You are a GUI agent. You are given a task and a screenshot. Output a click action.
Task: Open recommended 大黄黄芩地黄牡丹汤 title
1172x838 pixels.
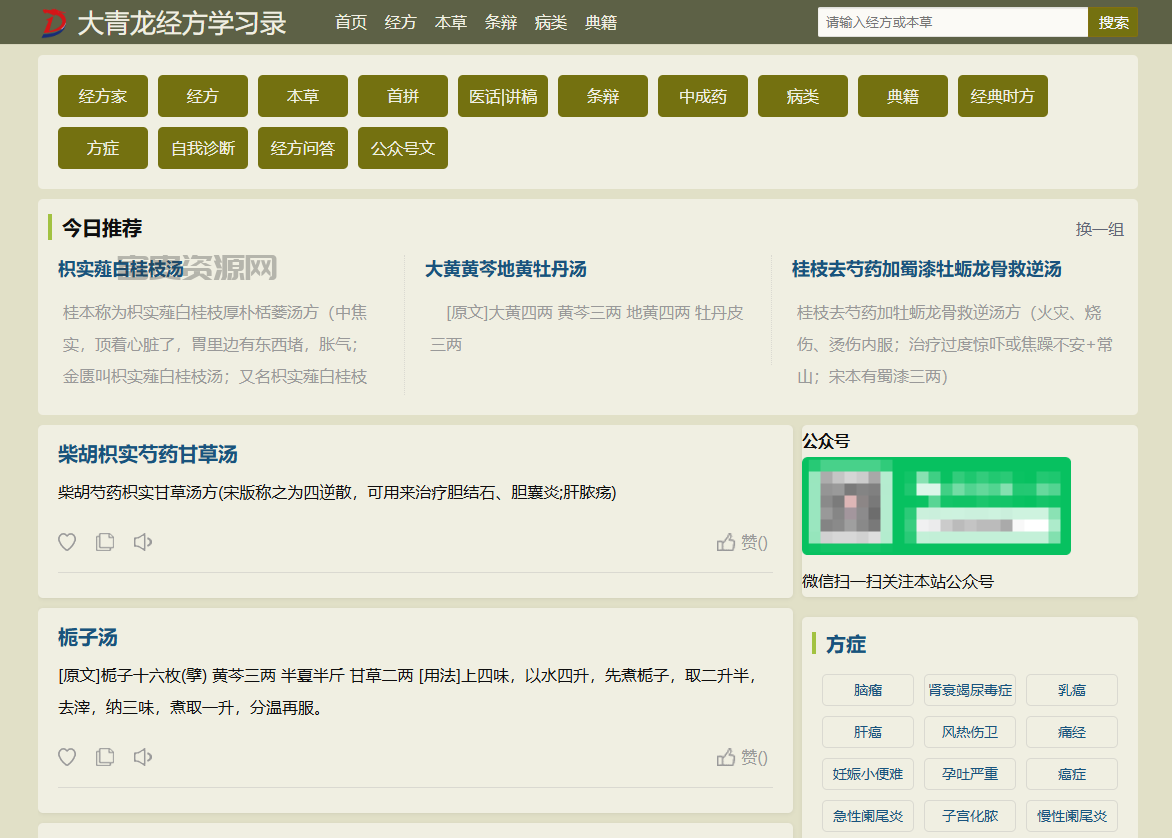506,269
